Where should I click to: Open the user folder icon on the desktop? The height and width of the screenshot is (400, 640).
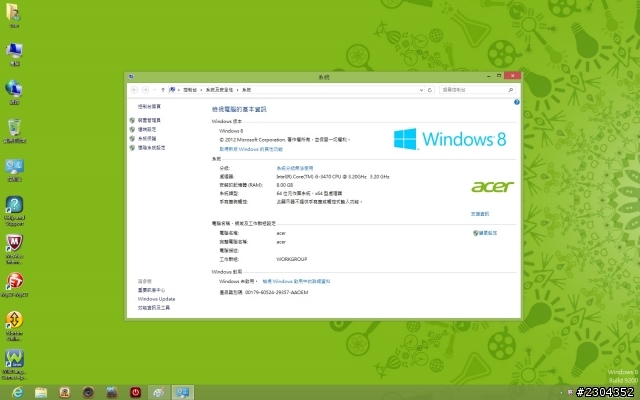click(x=14, y=12)
